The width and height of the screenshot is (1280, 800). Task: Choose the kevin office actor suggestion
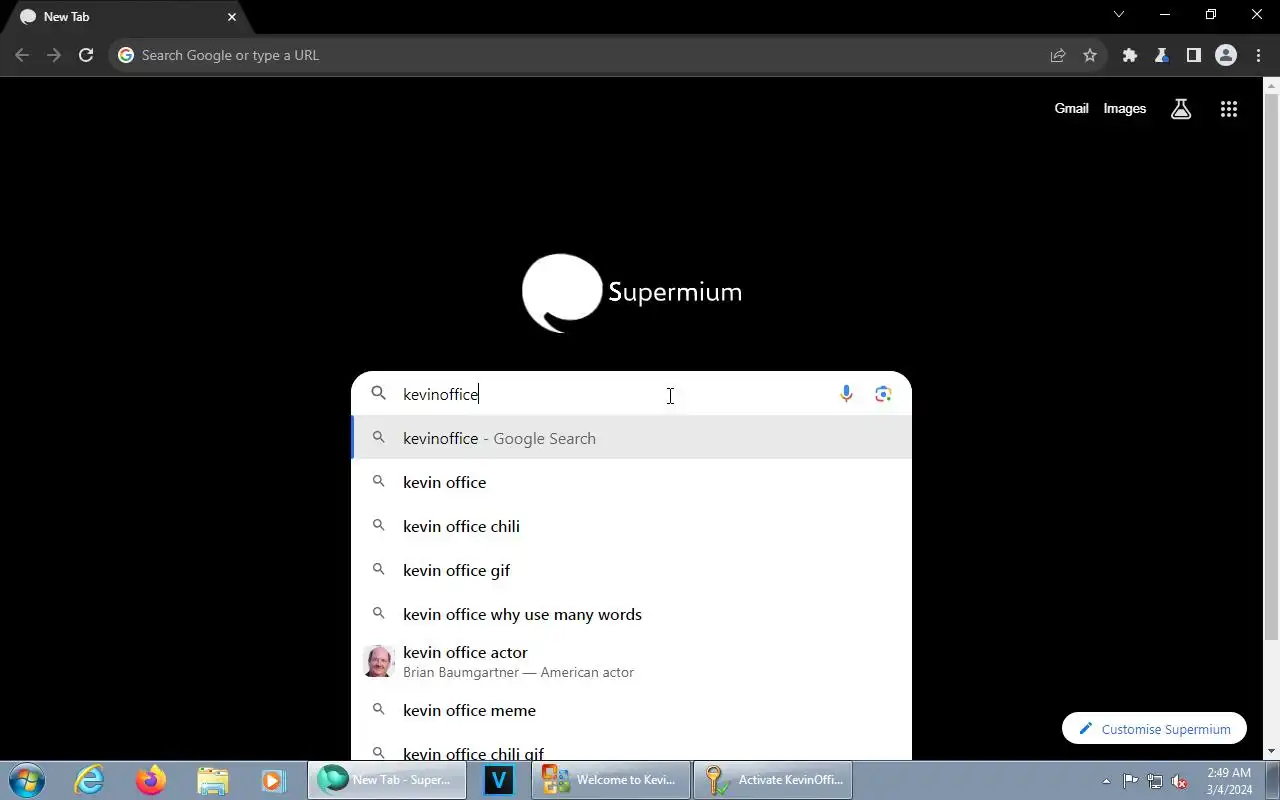click(631, 661)
